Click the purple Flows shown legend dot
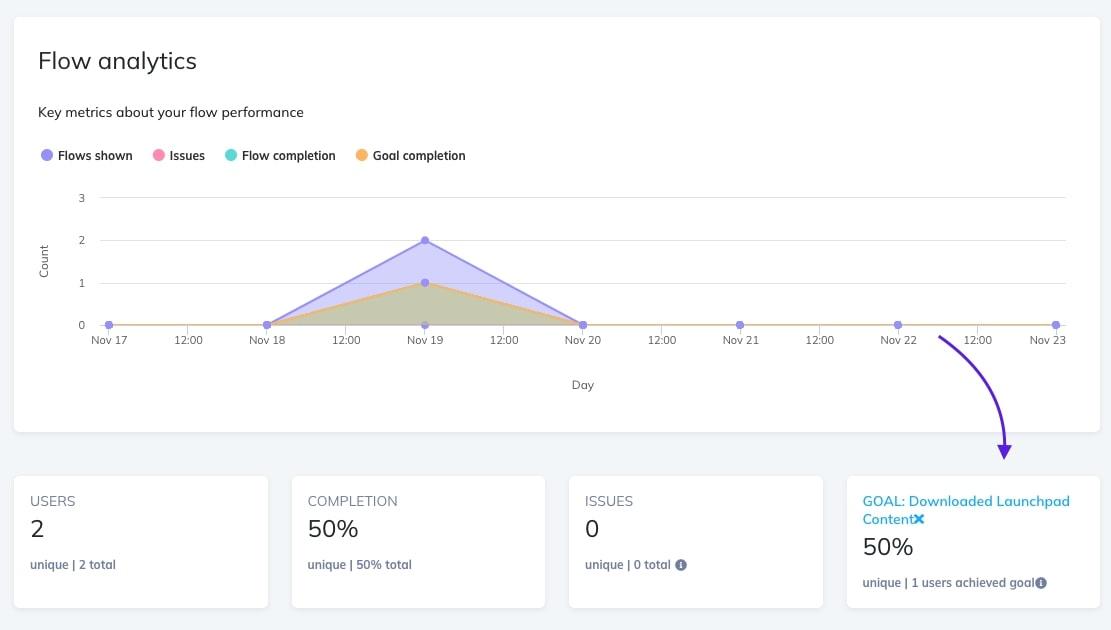The image size is (1111, 630). pyautogui.click(x=47, y=155)
